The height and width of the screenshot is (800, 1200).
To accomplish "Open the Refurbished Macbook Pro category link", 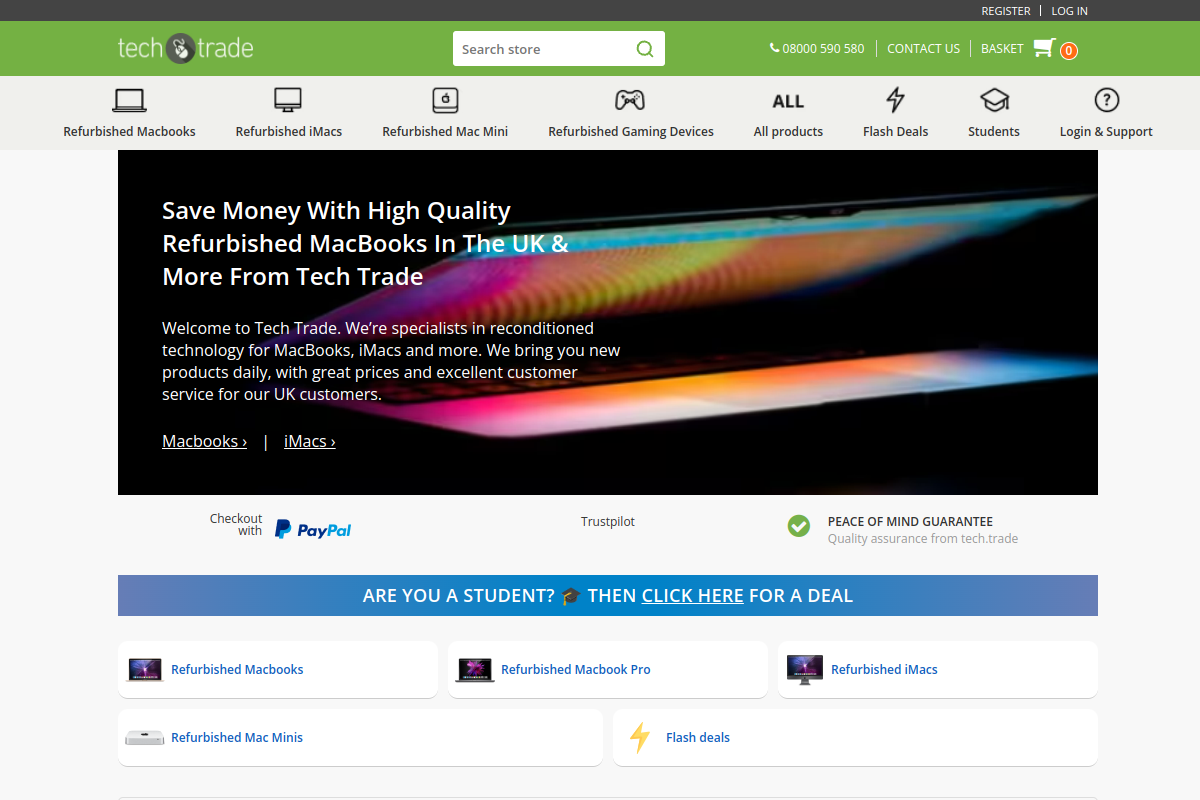I will point(576,670).
